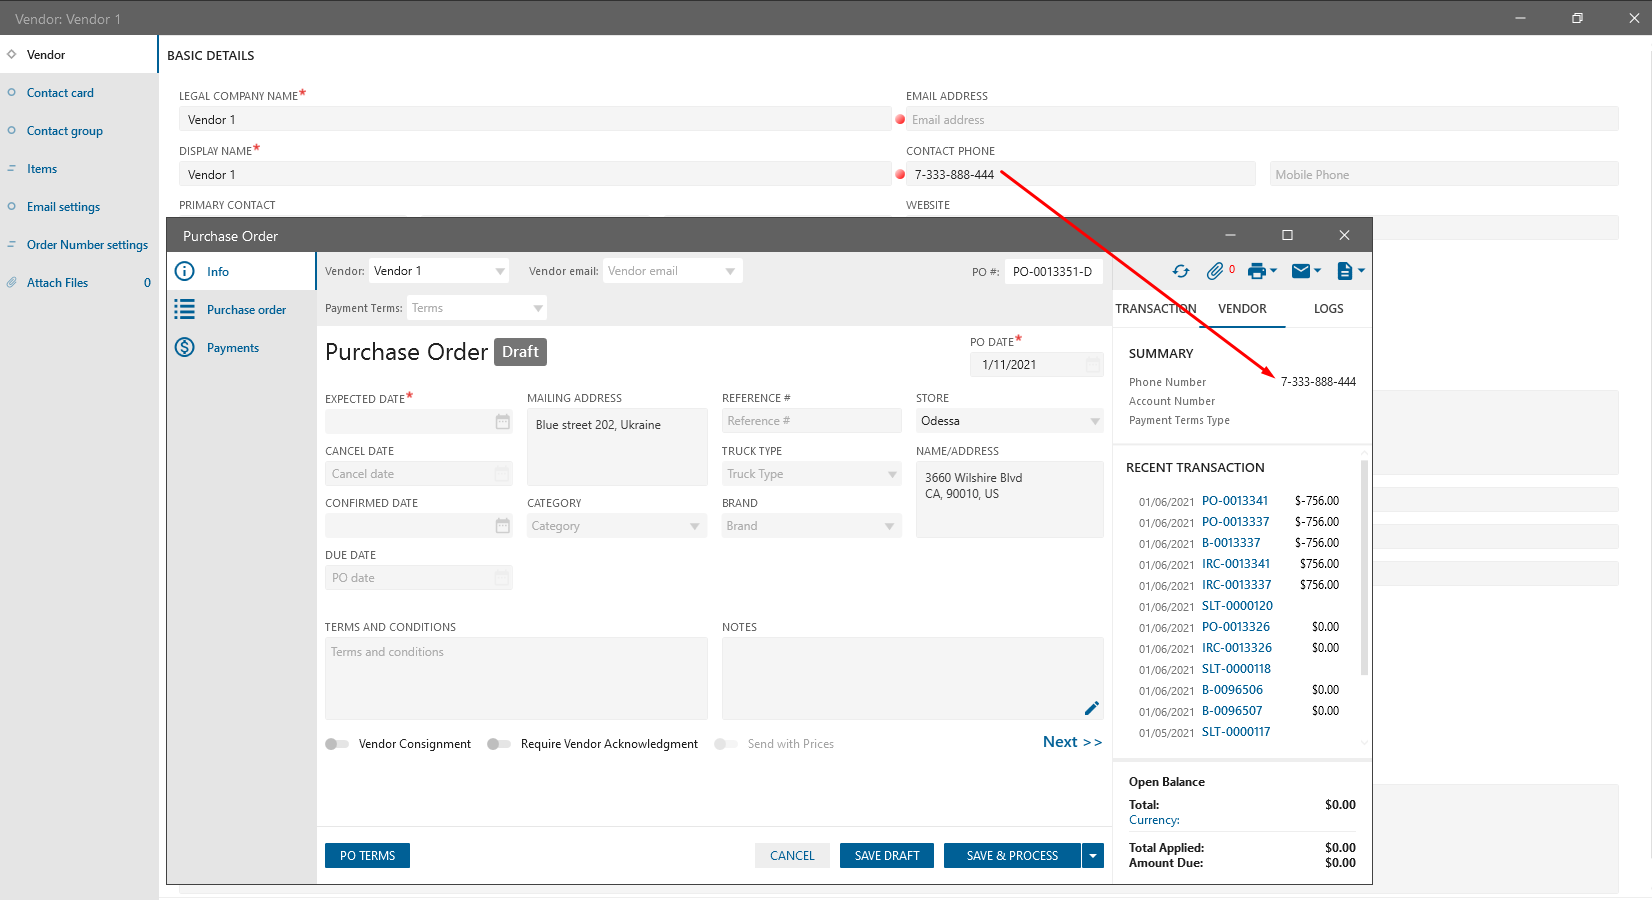Switch to the Transaction tab
Screen dimensions: 1652x900
(1156, 309)
